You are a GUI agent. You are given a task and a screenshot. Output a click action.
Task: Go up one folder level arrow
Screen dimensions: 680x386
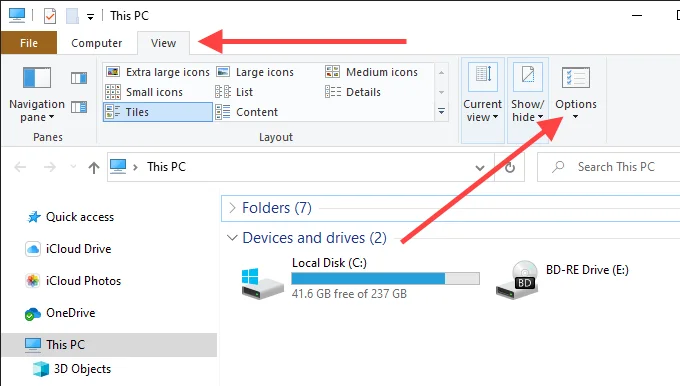point(94,167)
